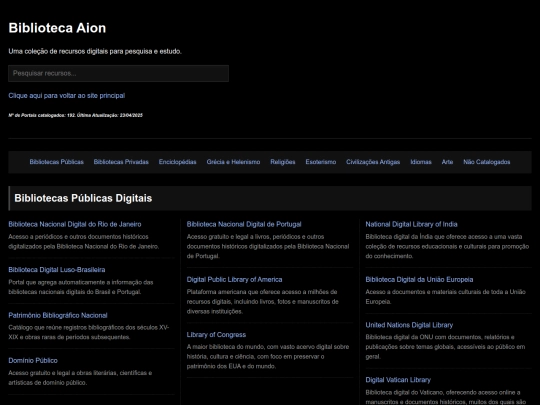Open United Nations Digital Library link
The image size is (540, 405).
pos(409,325)
